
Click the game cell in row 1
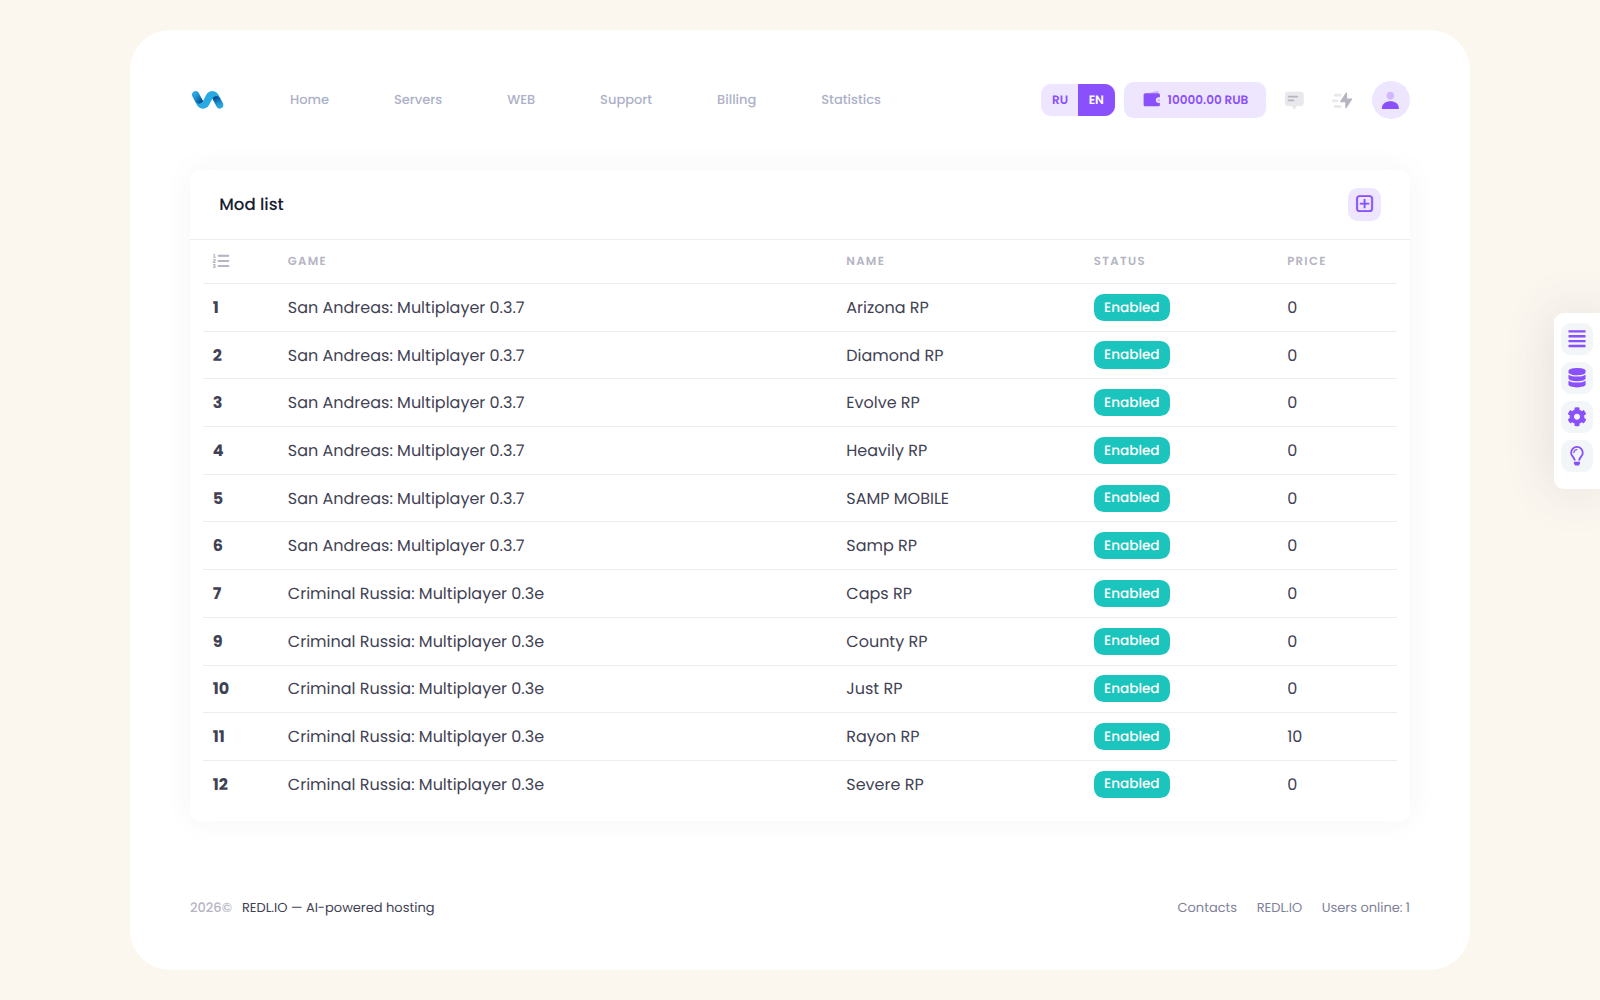point(406,308)
